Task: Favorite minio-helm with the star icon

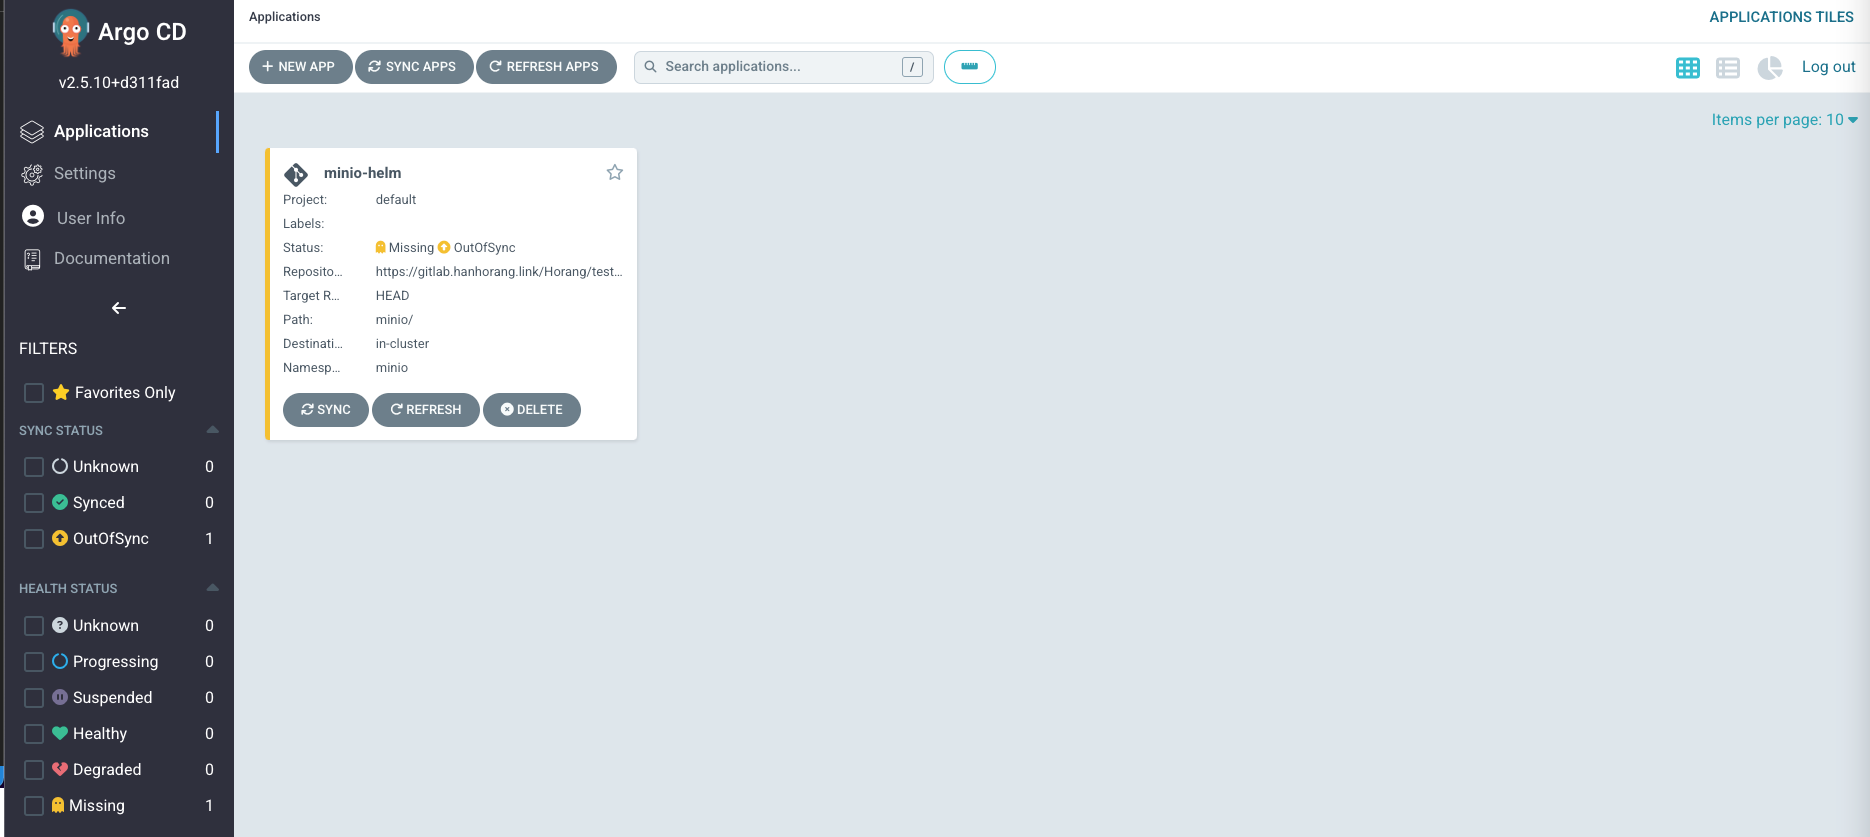Action: click(x=614, y=173)
